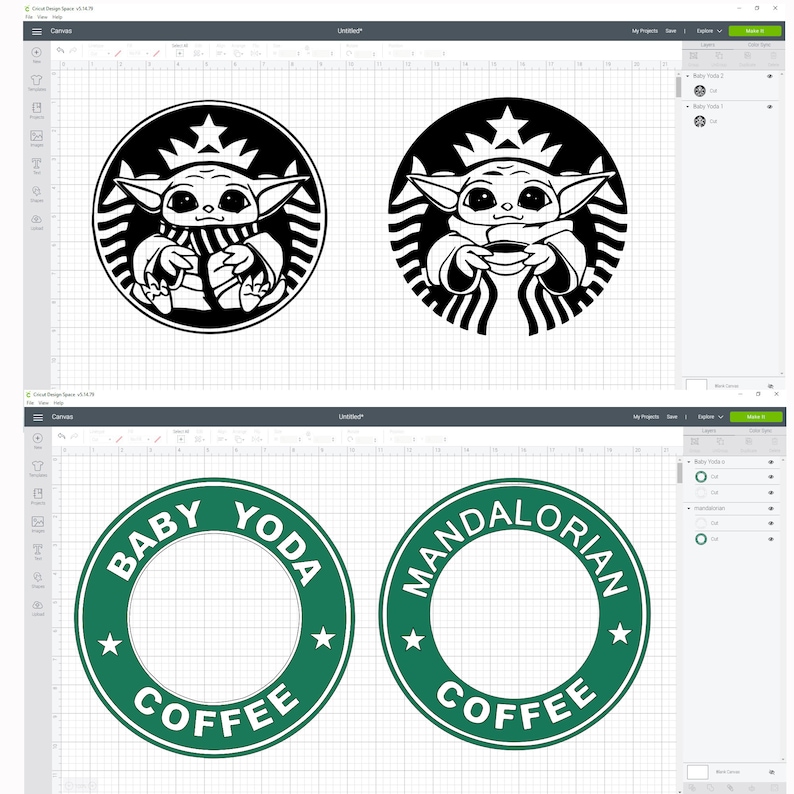This screenshot has width=794, height=794.
Task: Open Fill dropdown in upper window toolbar
Action: pos(138,53)
